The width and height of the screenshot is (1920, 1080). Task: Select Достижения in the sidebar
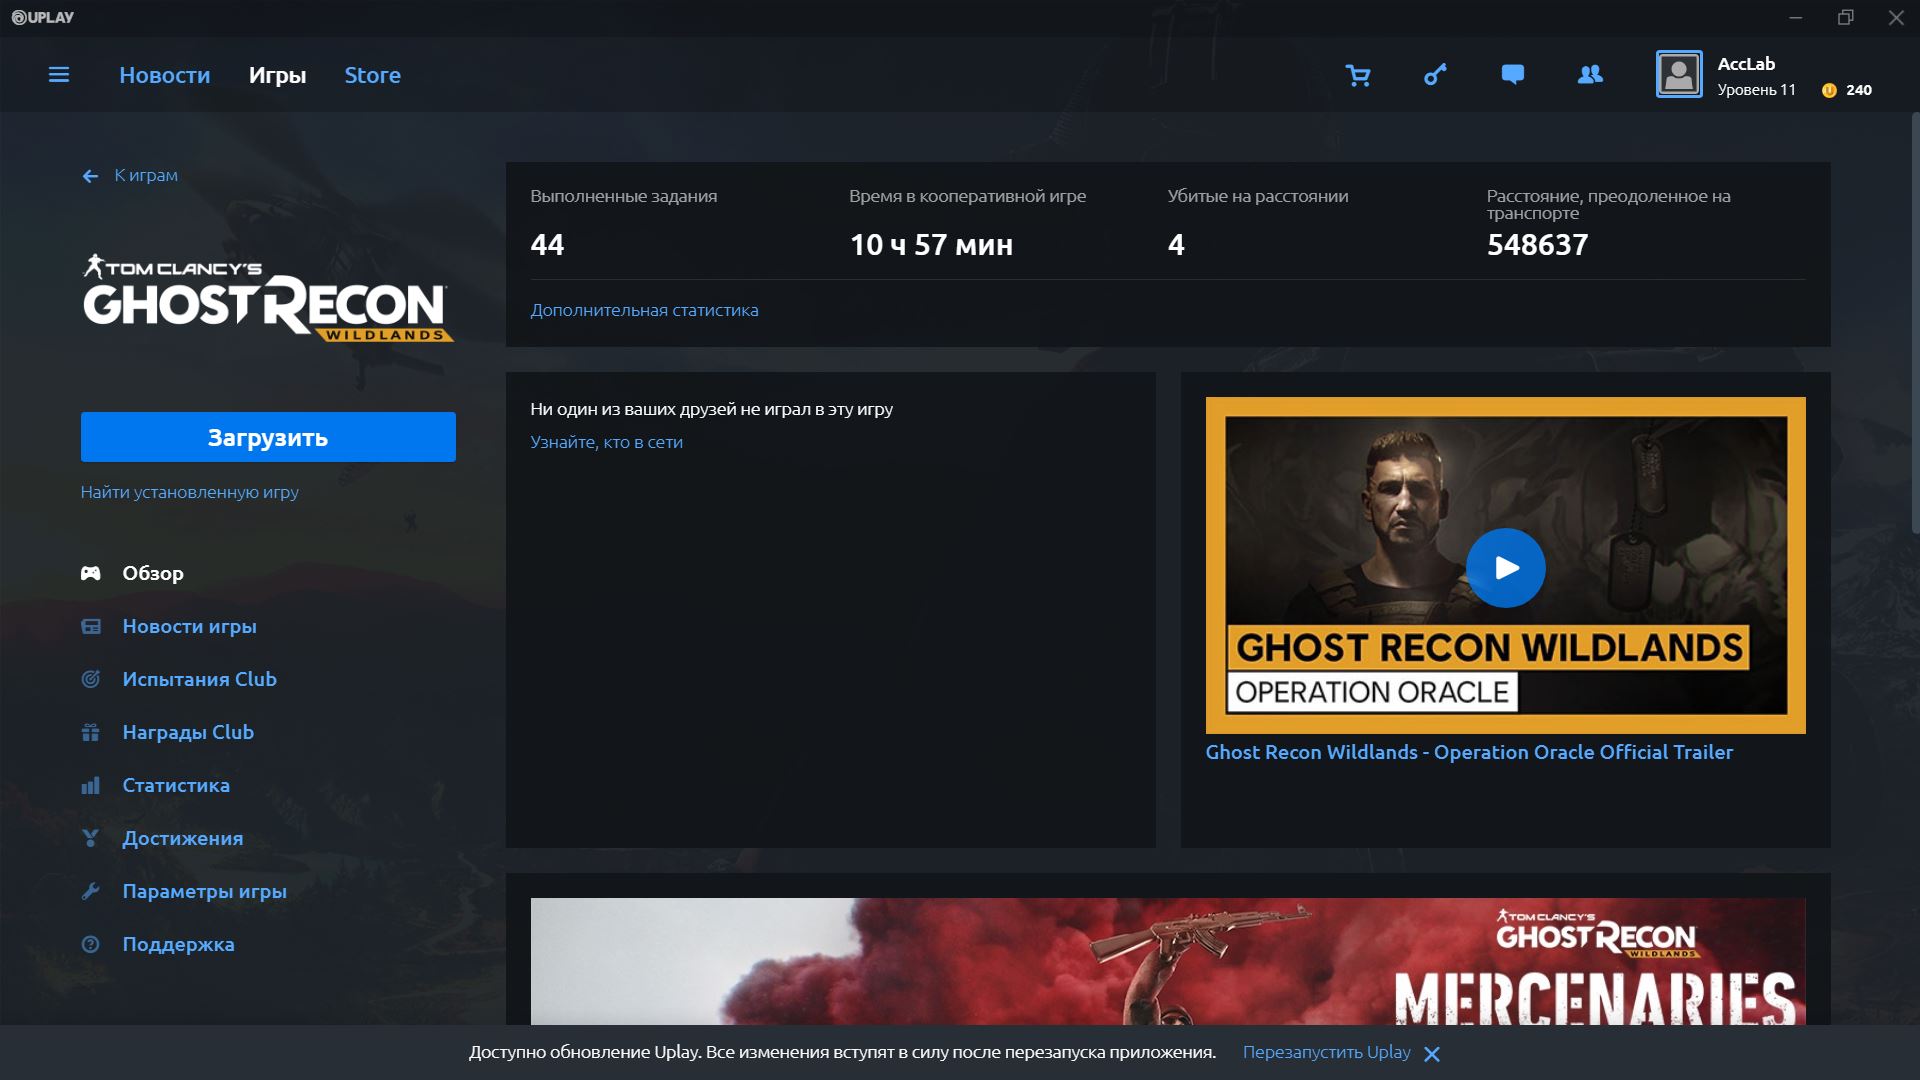[183, 838]
